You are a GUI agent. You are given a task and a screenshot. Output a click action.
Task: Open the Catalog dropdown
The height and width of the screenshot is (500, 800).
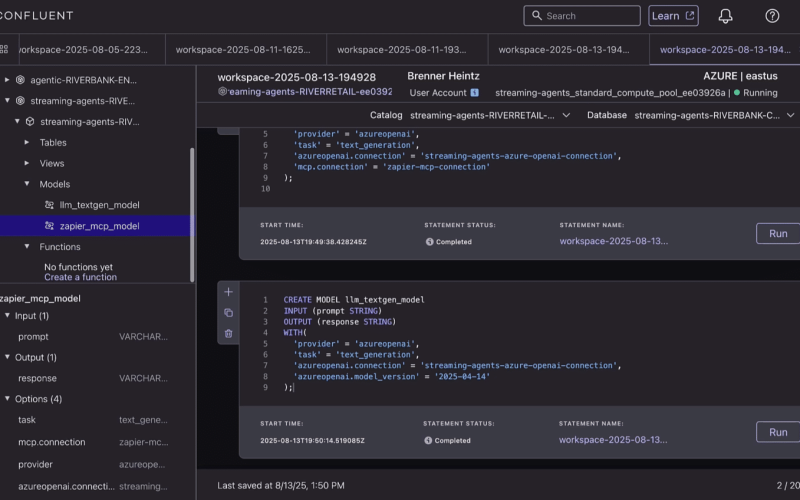click(490, 115)
